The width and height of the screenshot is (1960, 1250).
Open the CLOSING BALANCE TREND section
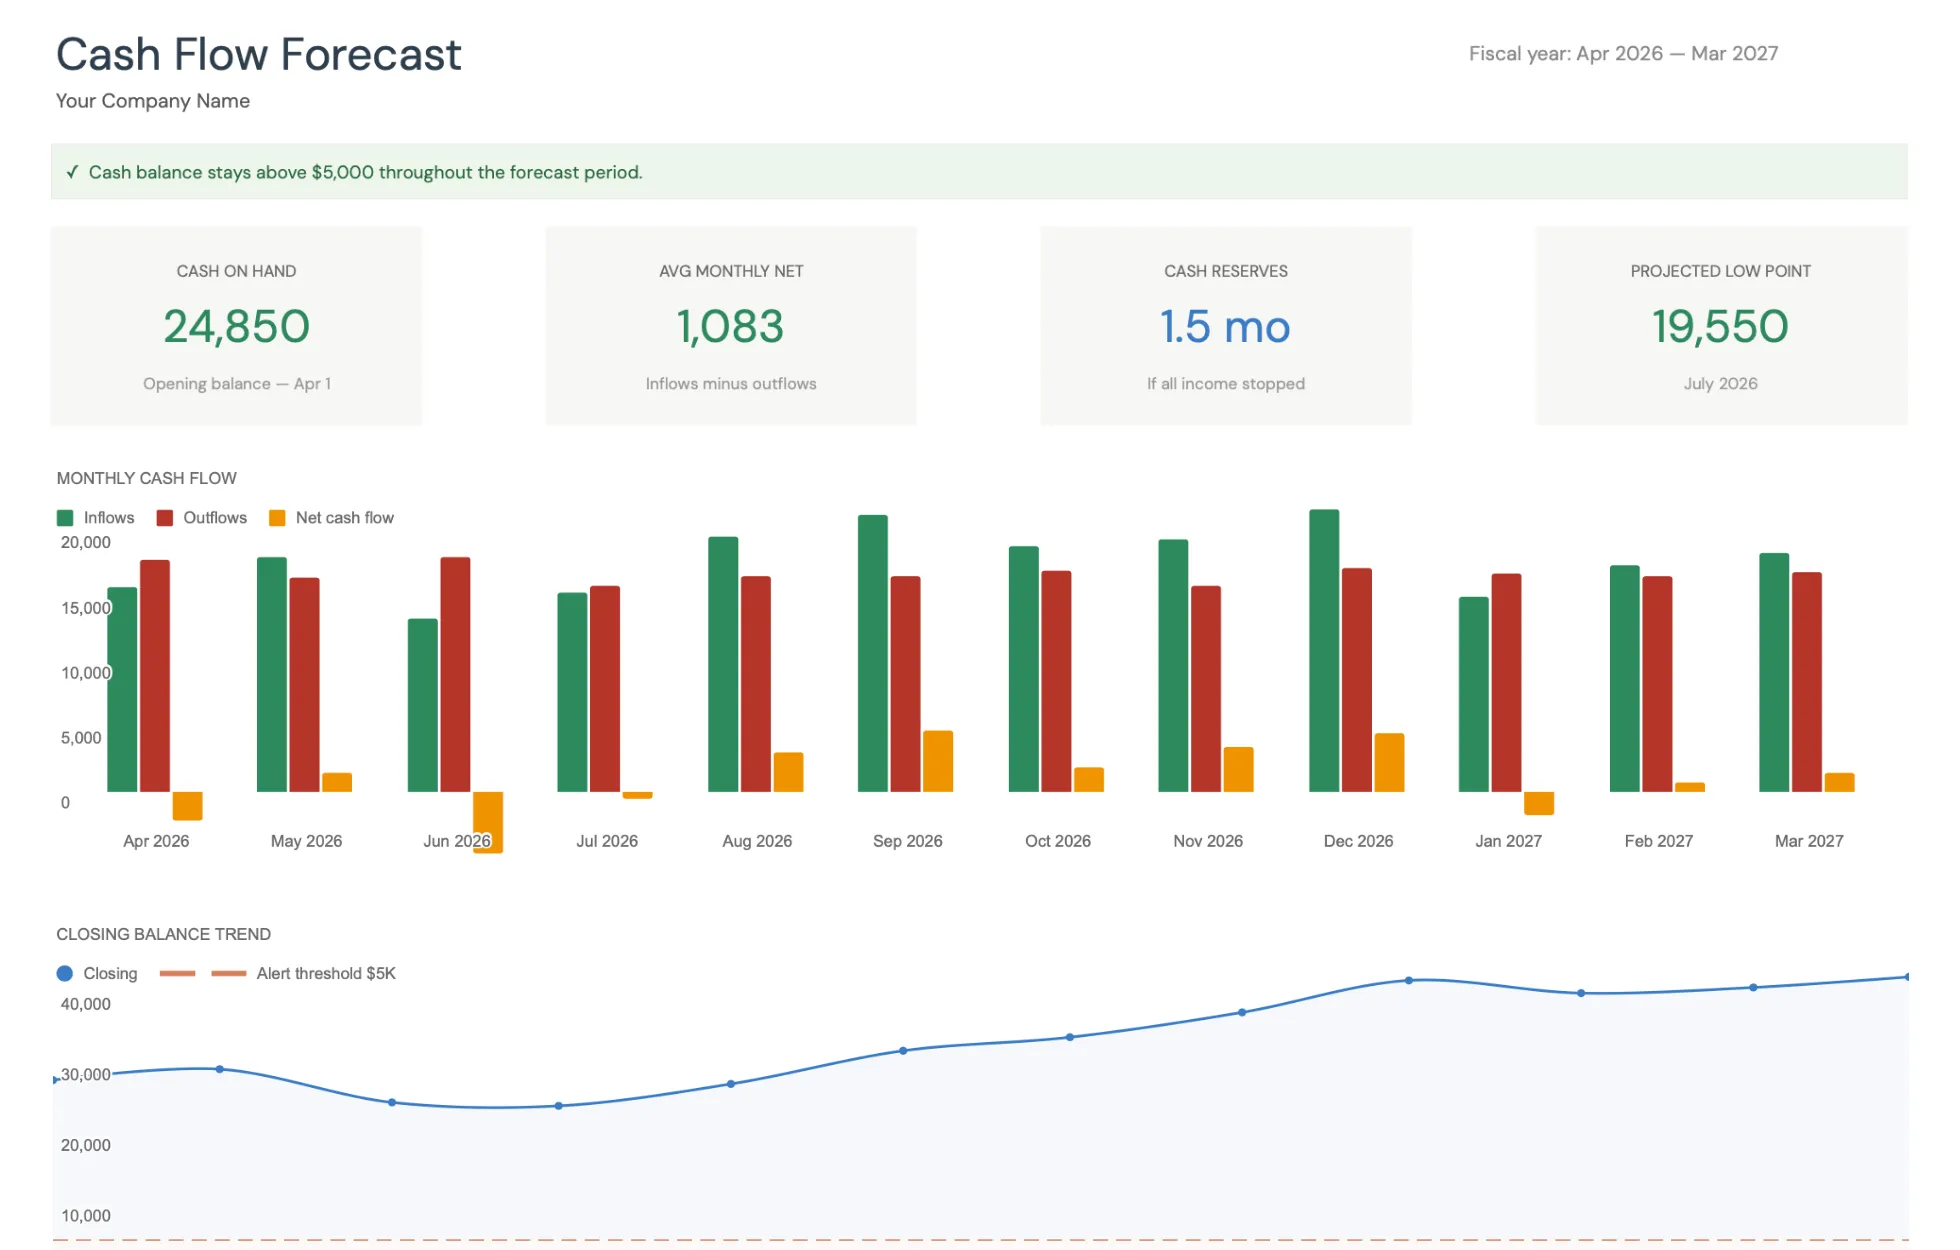click(163, 934)
